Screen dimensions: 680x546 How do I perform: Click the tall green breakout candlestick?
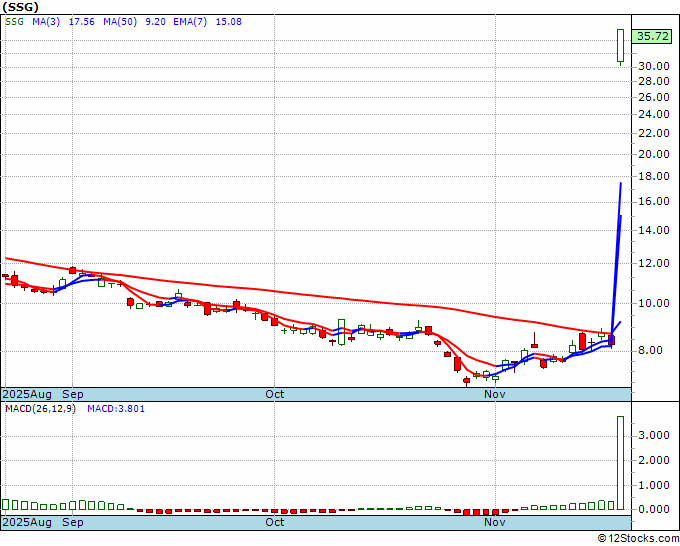coord(620,46)
